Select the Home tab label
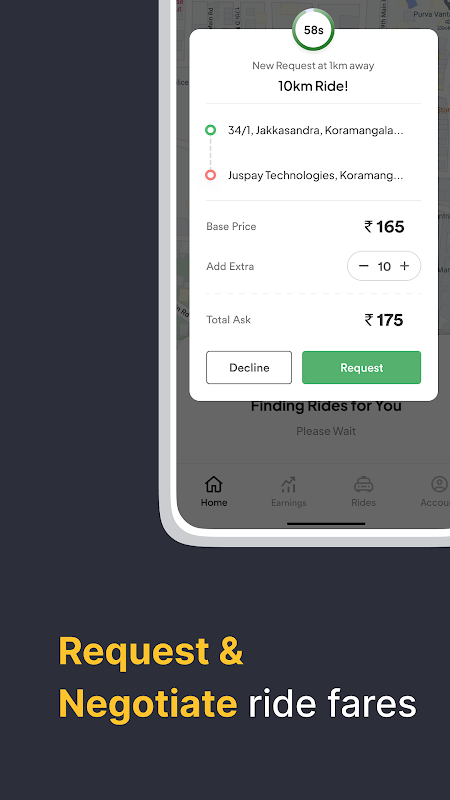 point(214,503)
